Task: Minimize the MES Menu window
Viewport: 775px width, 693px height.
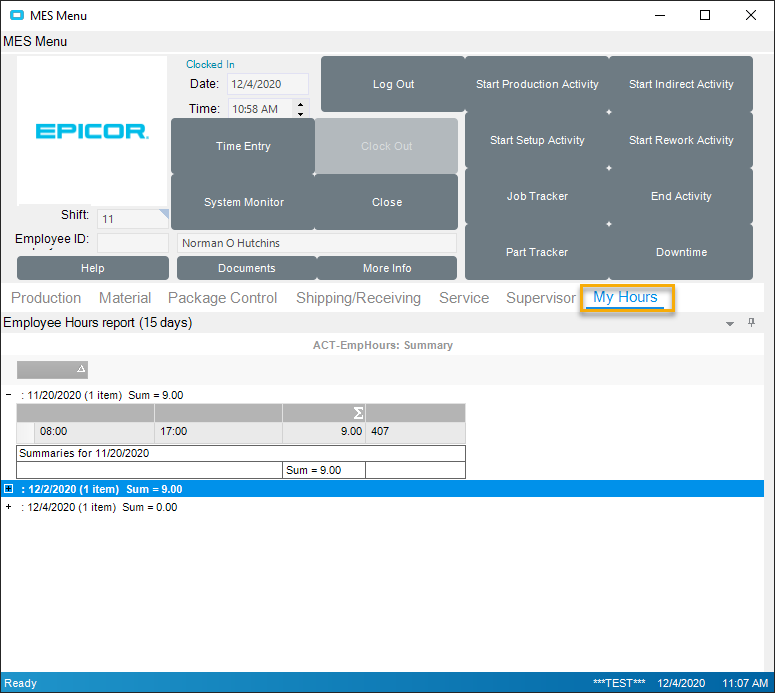Action: click(x=660, y=15)
